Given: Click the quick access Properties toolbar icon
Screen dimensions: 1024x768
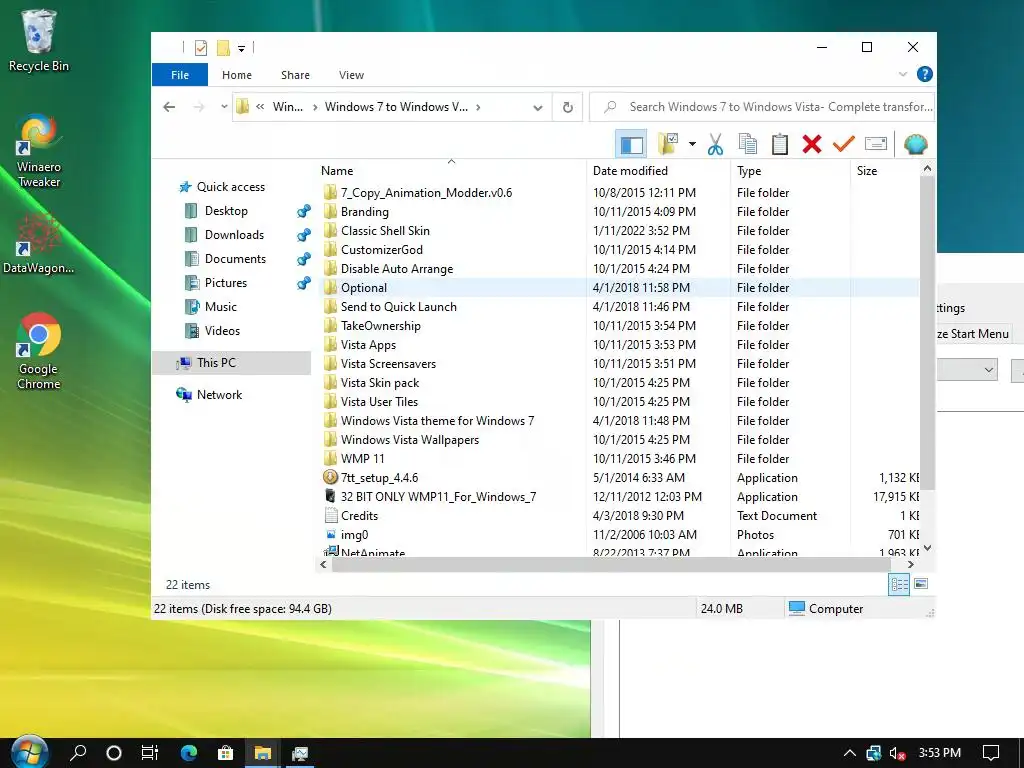Looking at the screenshot, I should 201,48.
